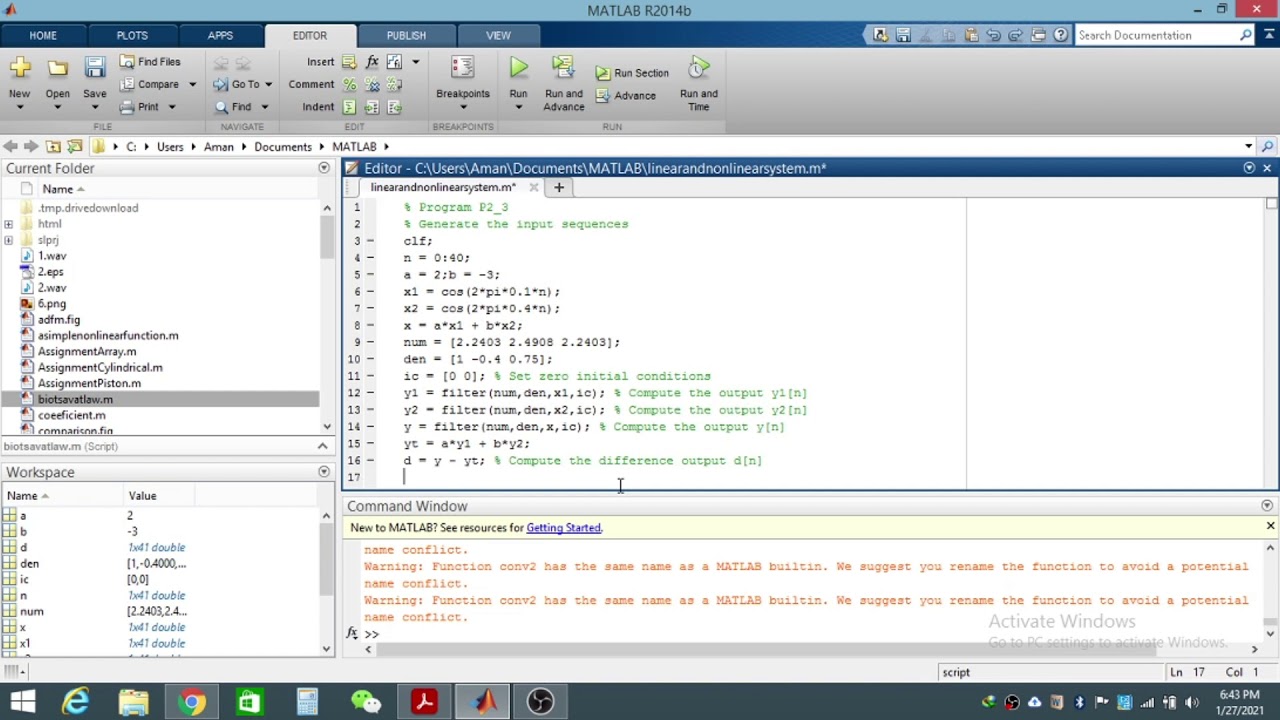Click the Insert section icon
This screenshot has width=1280, height=720.
pos(349,62)
